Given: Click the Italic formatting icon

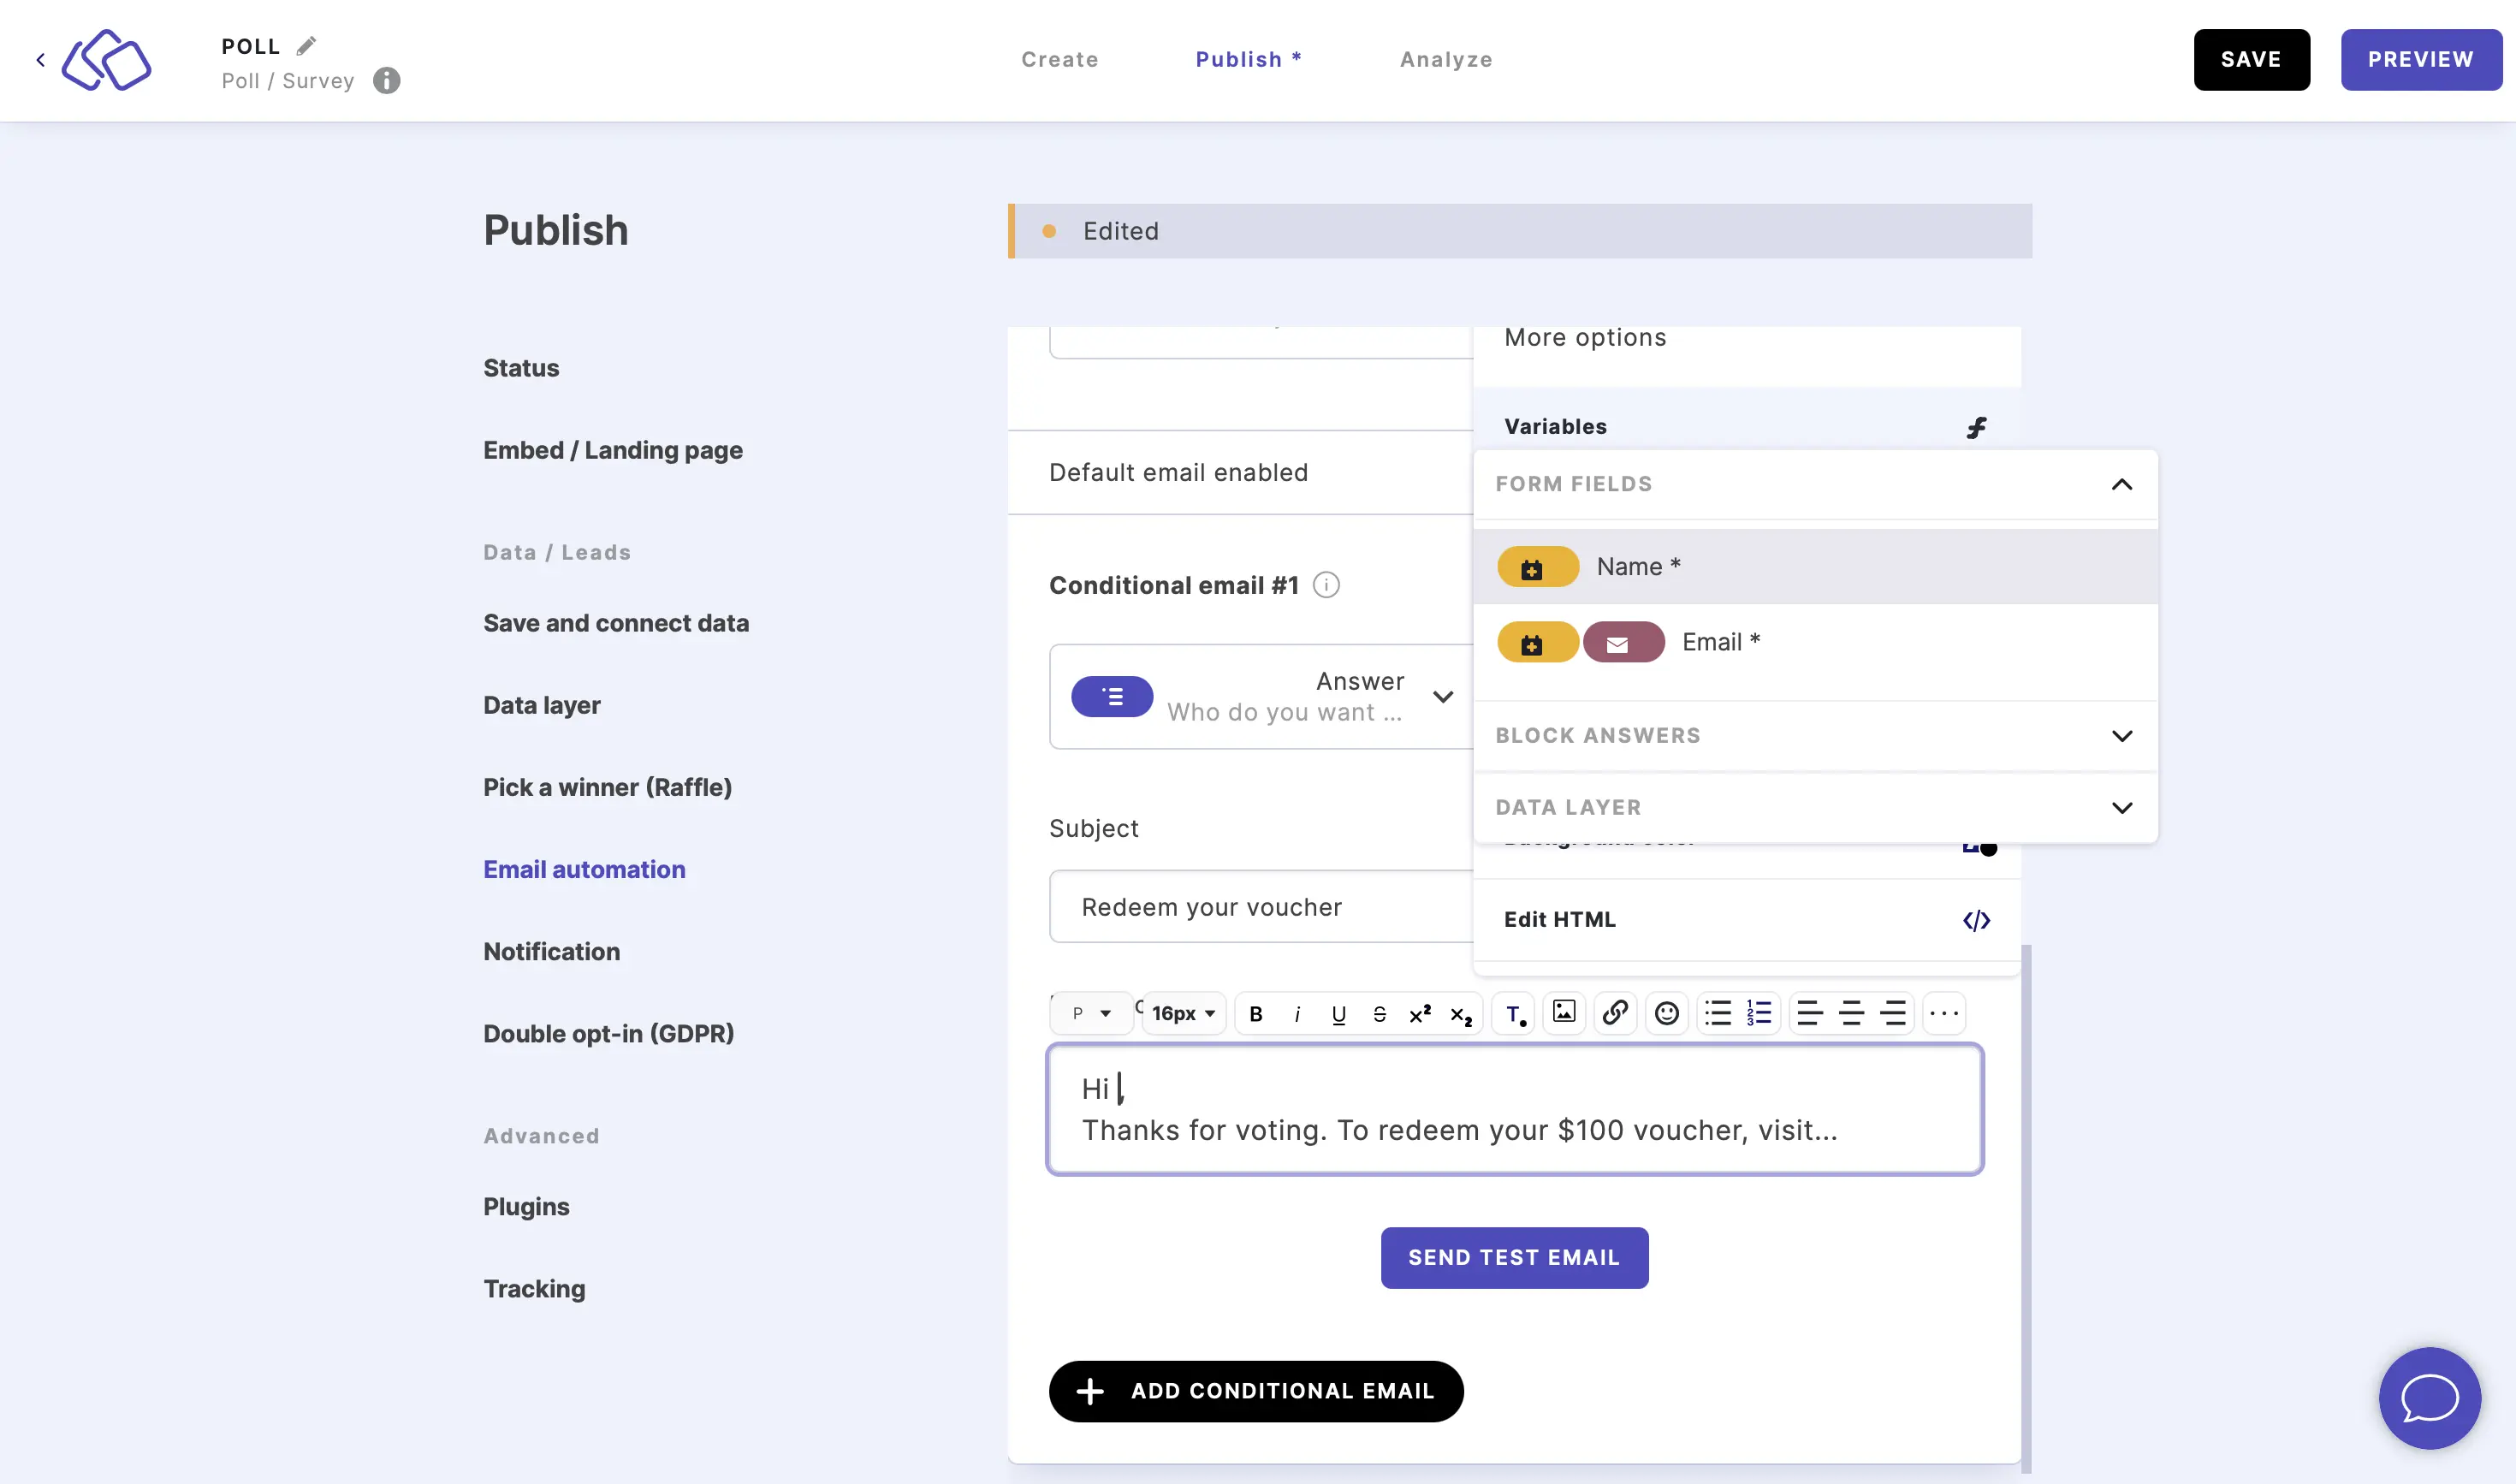Looking at the screenshot, I should [1296, 1014].
